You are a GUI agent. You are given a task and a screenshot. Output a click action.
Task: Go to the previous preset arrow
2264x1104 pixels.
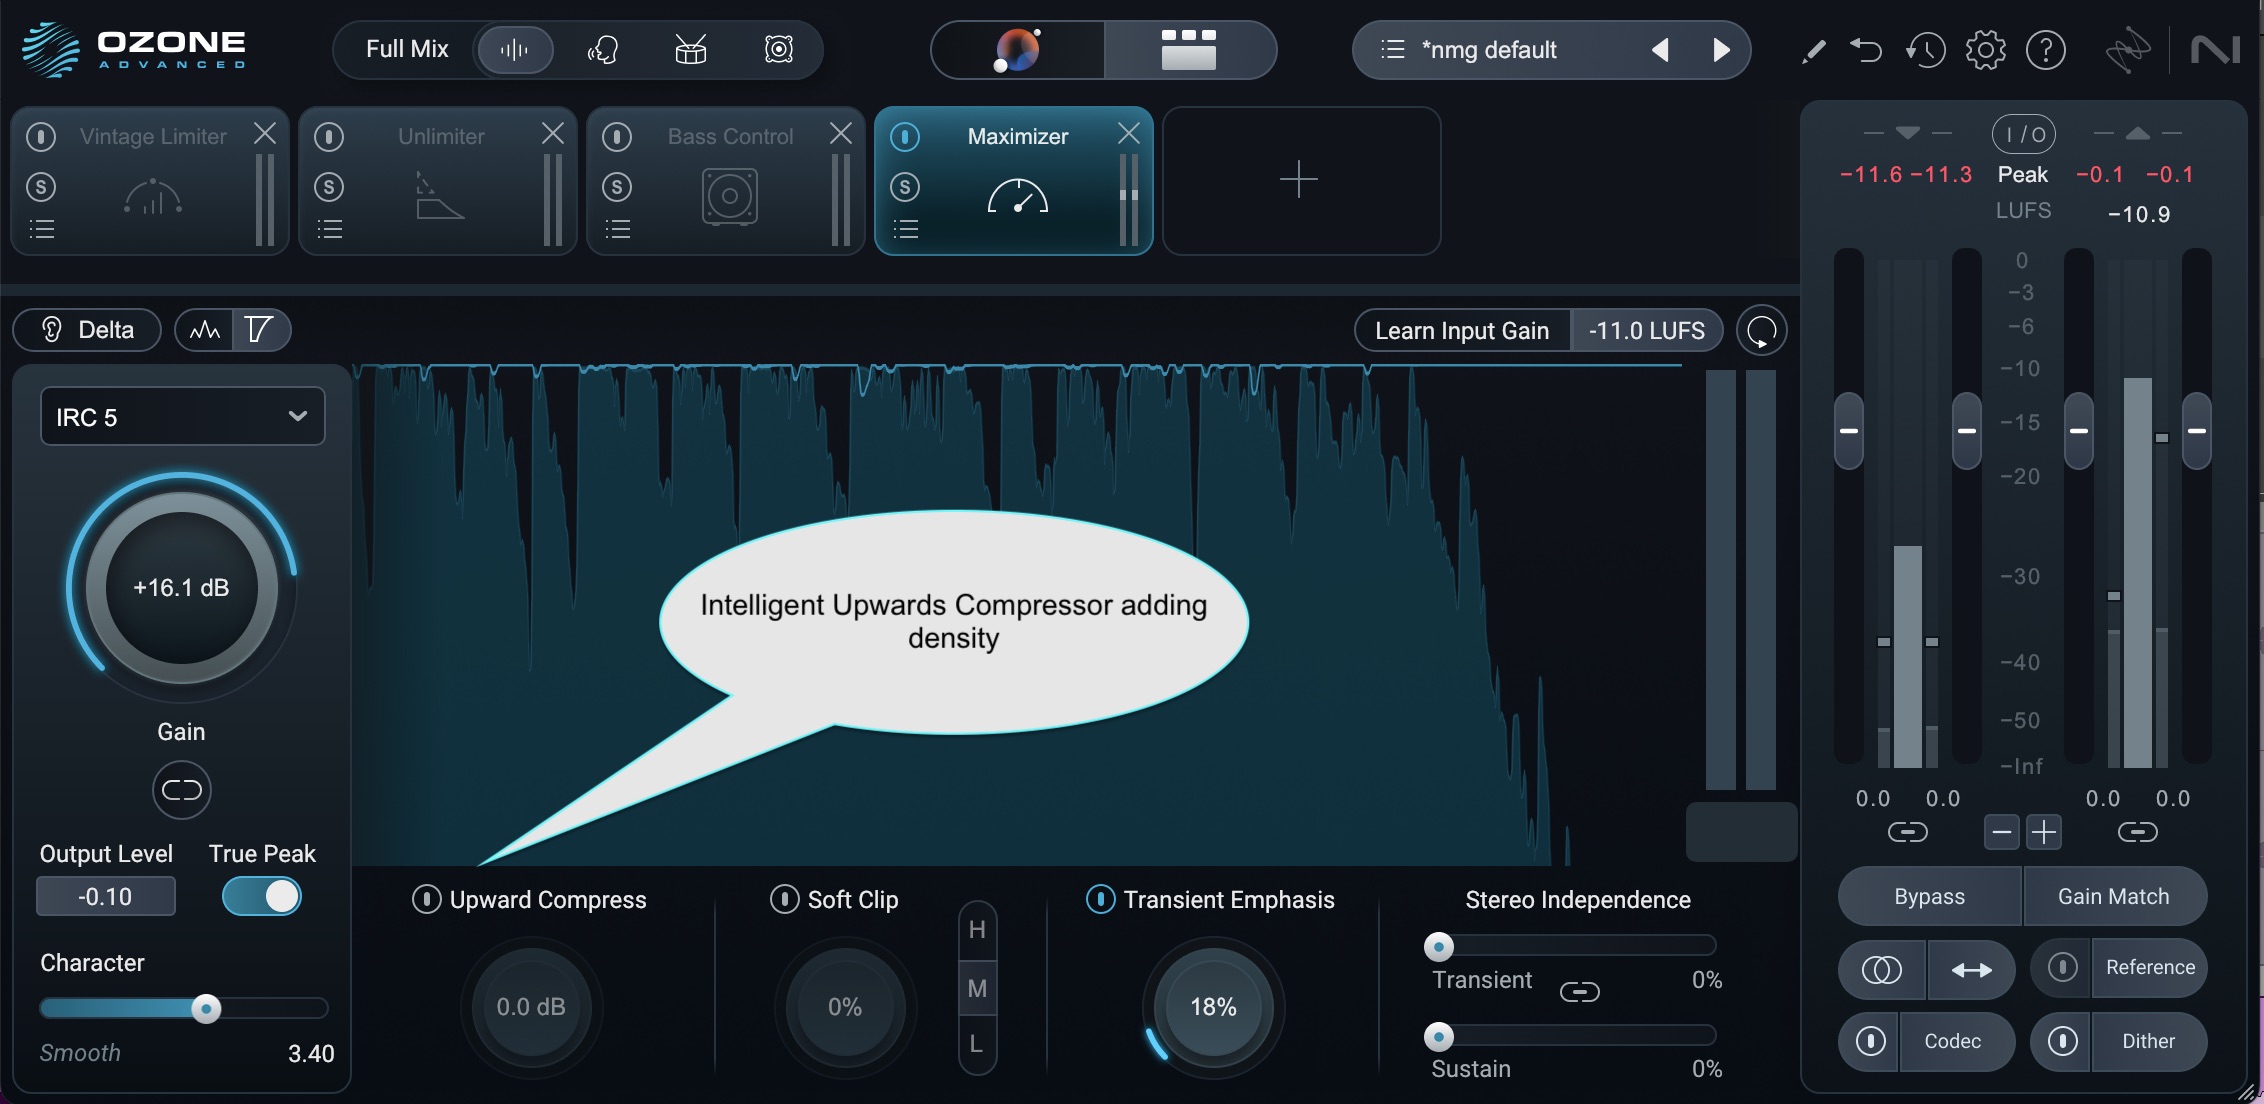1660,50
